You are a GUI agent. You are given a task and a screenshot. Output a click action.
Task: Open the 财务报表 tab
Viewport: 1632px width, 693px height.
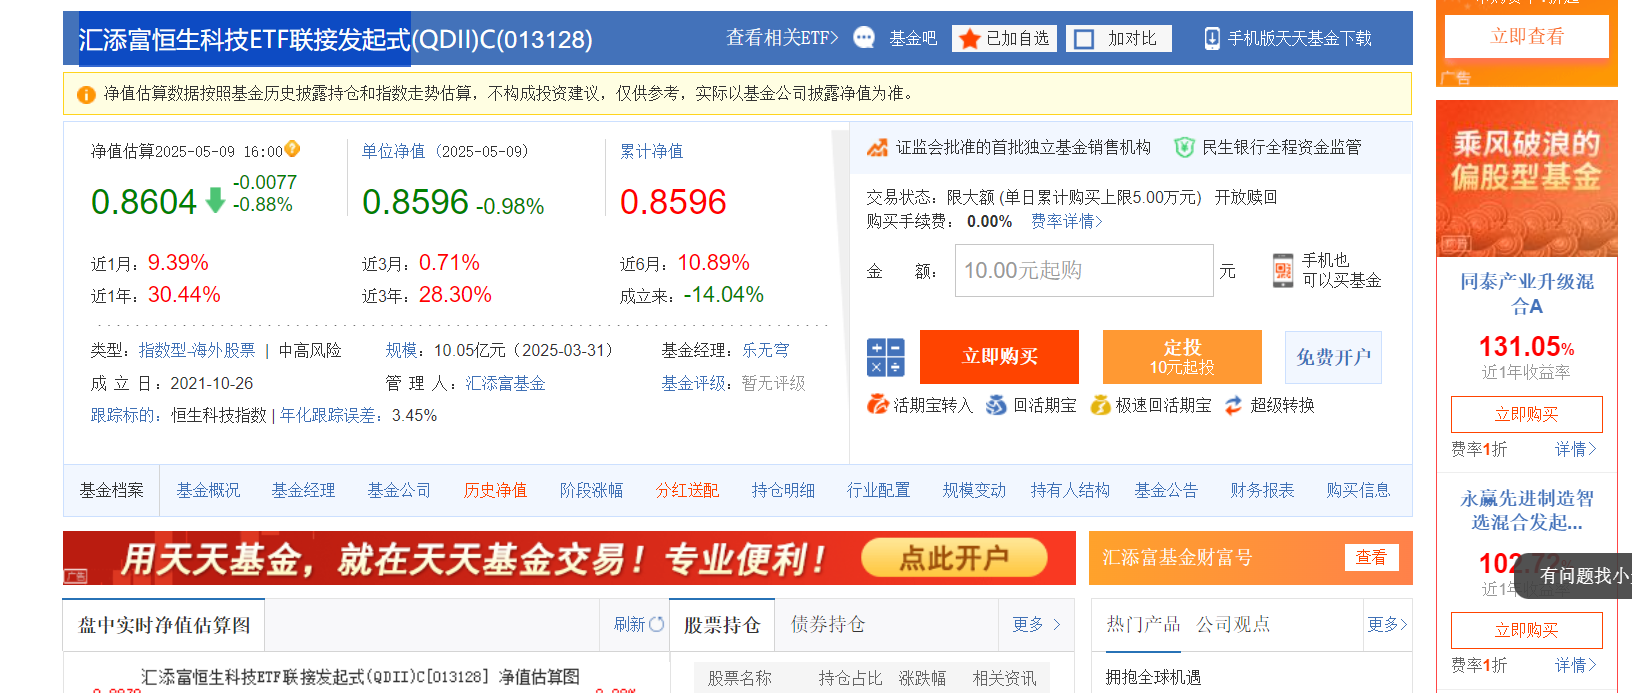1262,490
